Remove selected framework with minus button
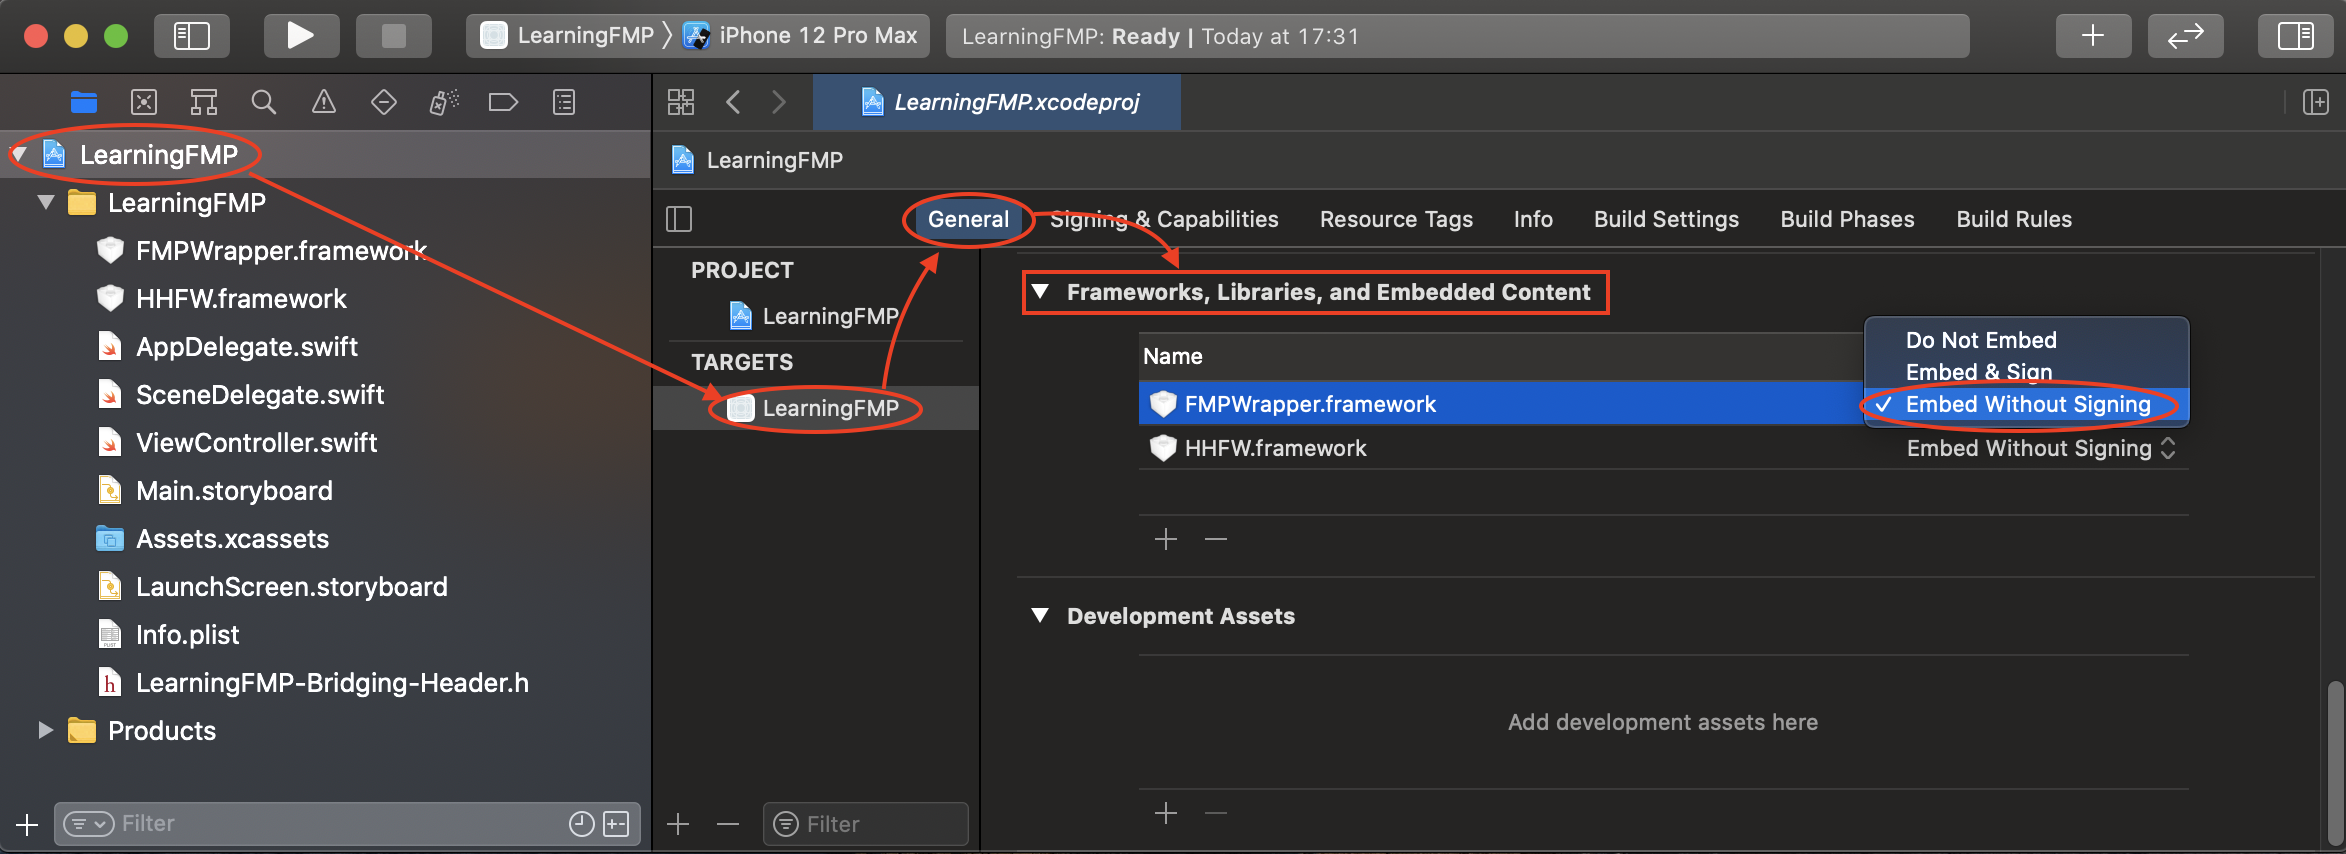 tap(1216, 540)
